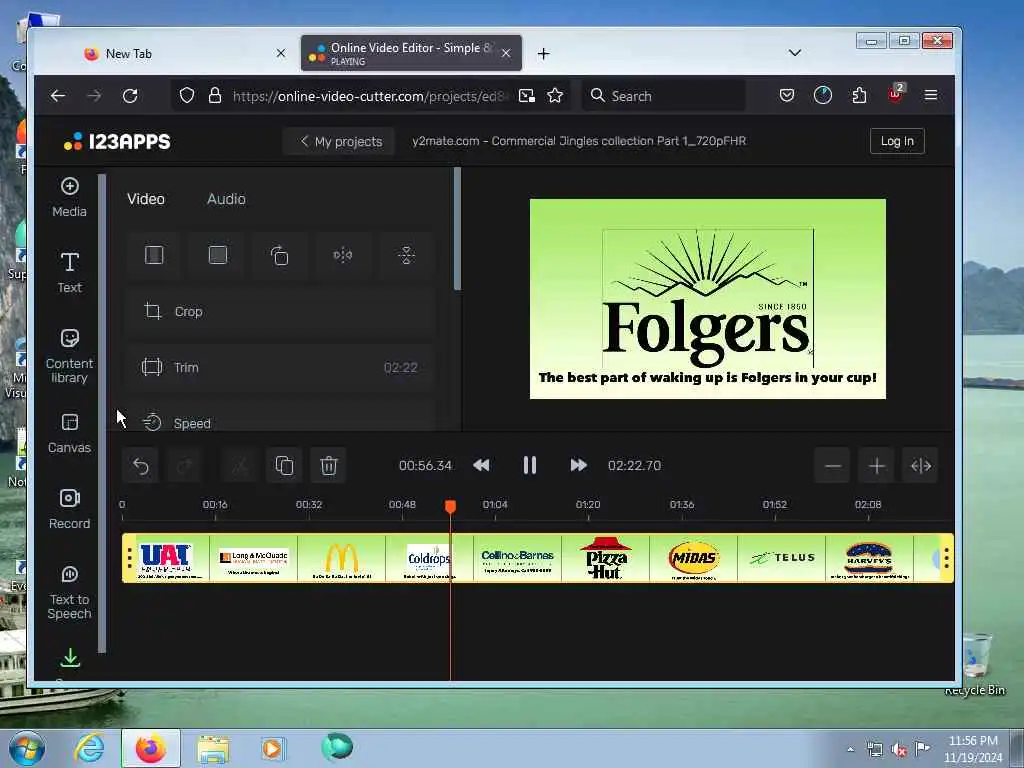This screenshot has height=768, width=1024.
Task: Click the redo button
Action: tap(185, 466)
